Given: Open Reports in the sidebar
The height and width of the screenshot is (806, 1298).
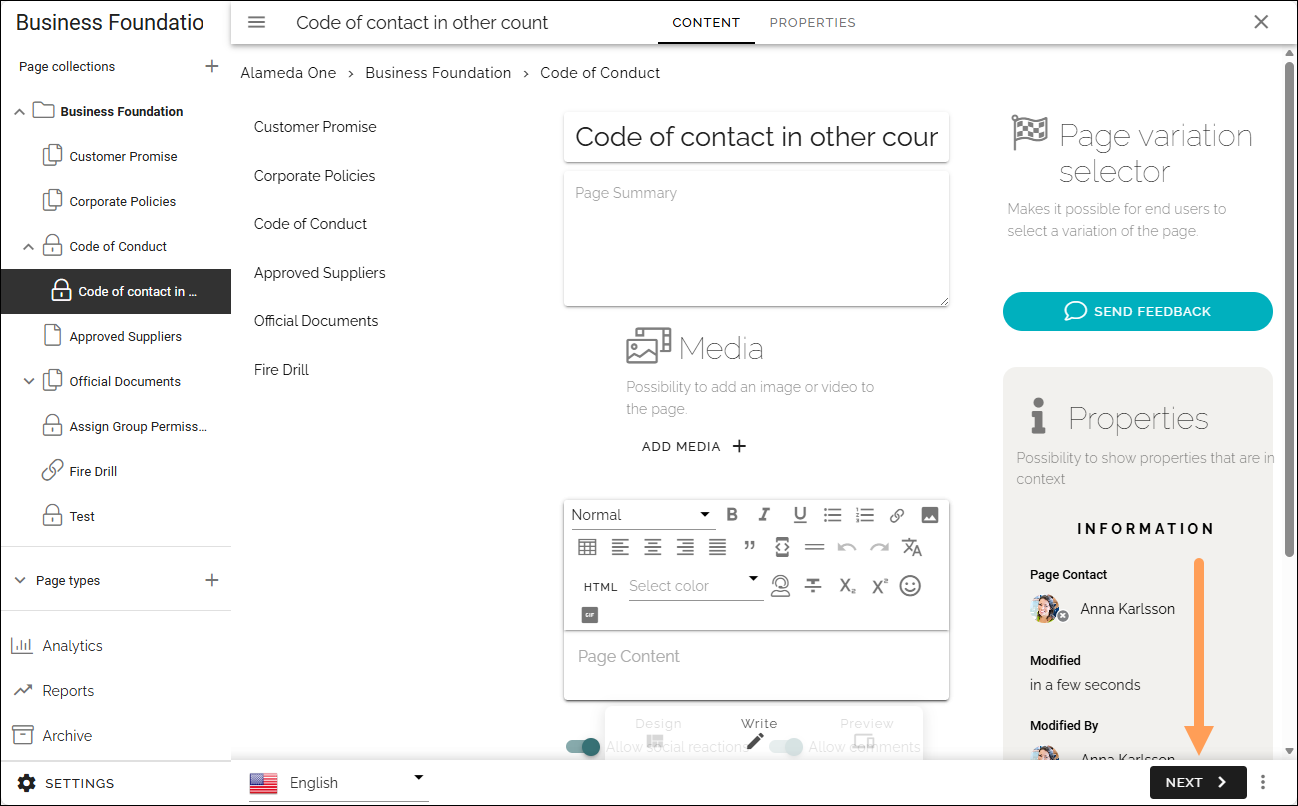Looking at the screenshot, I should tap(53, 691).
